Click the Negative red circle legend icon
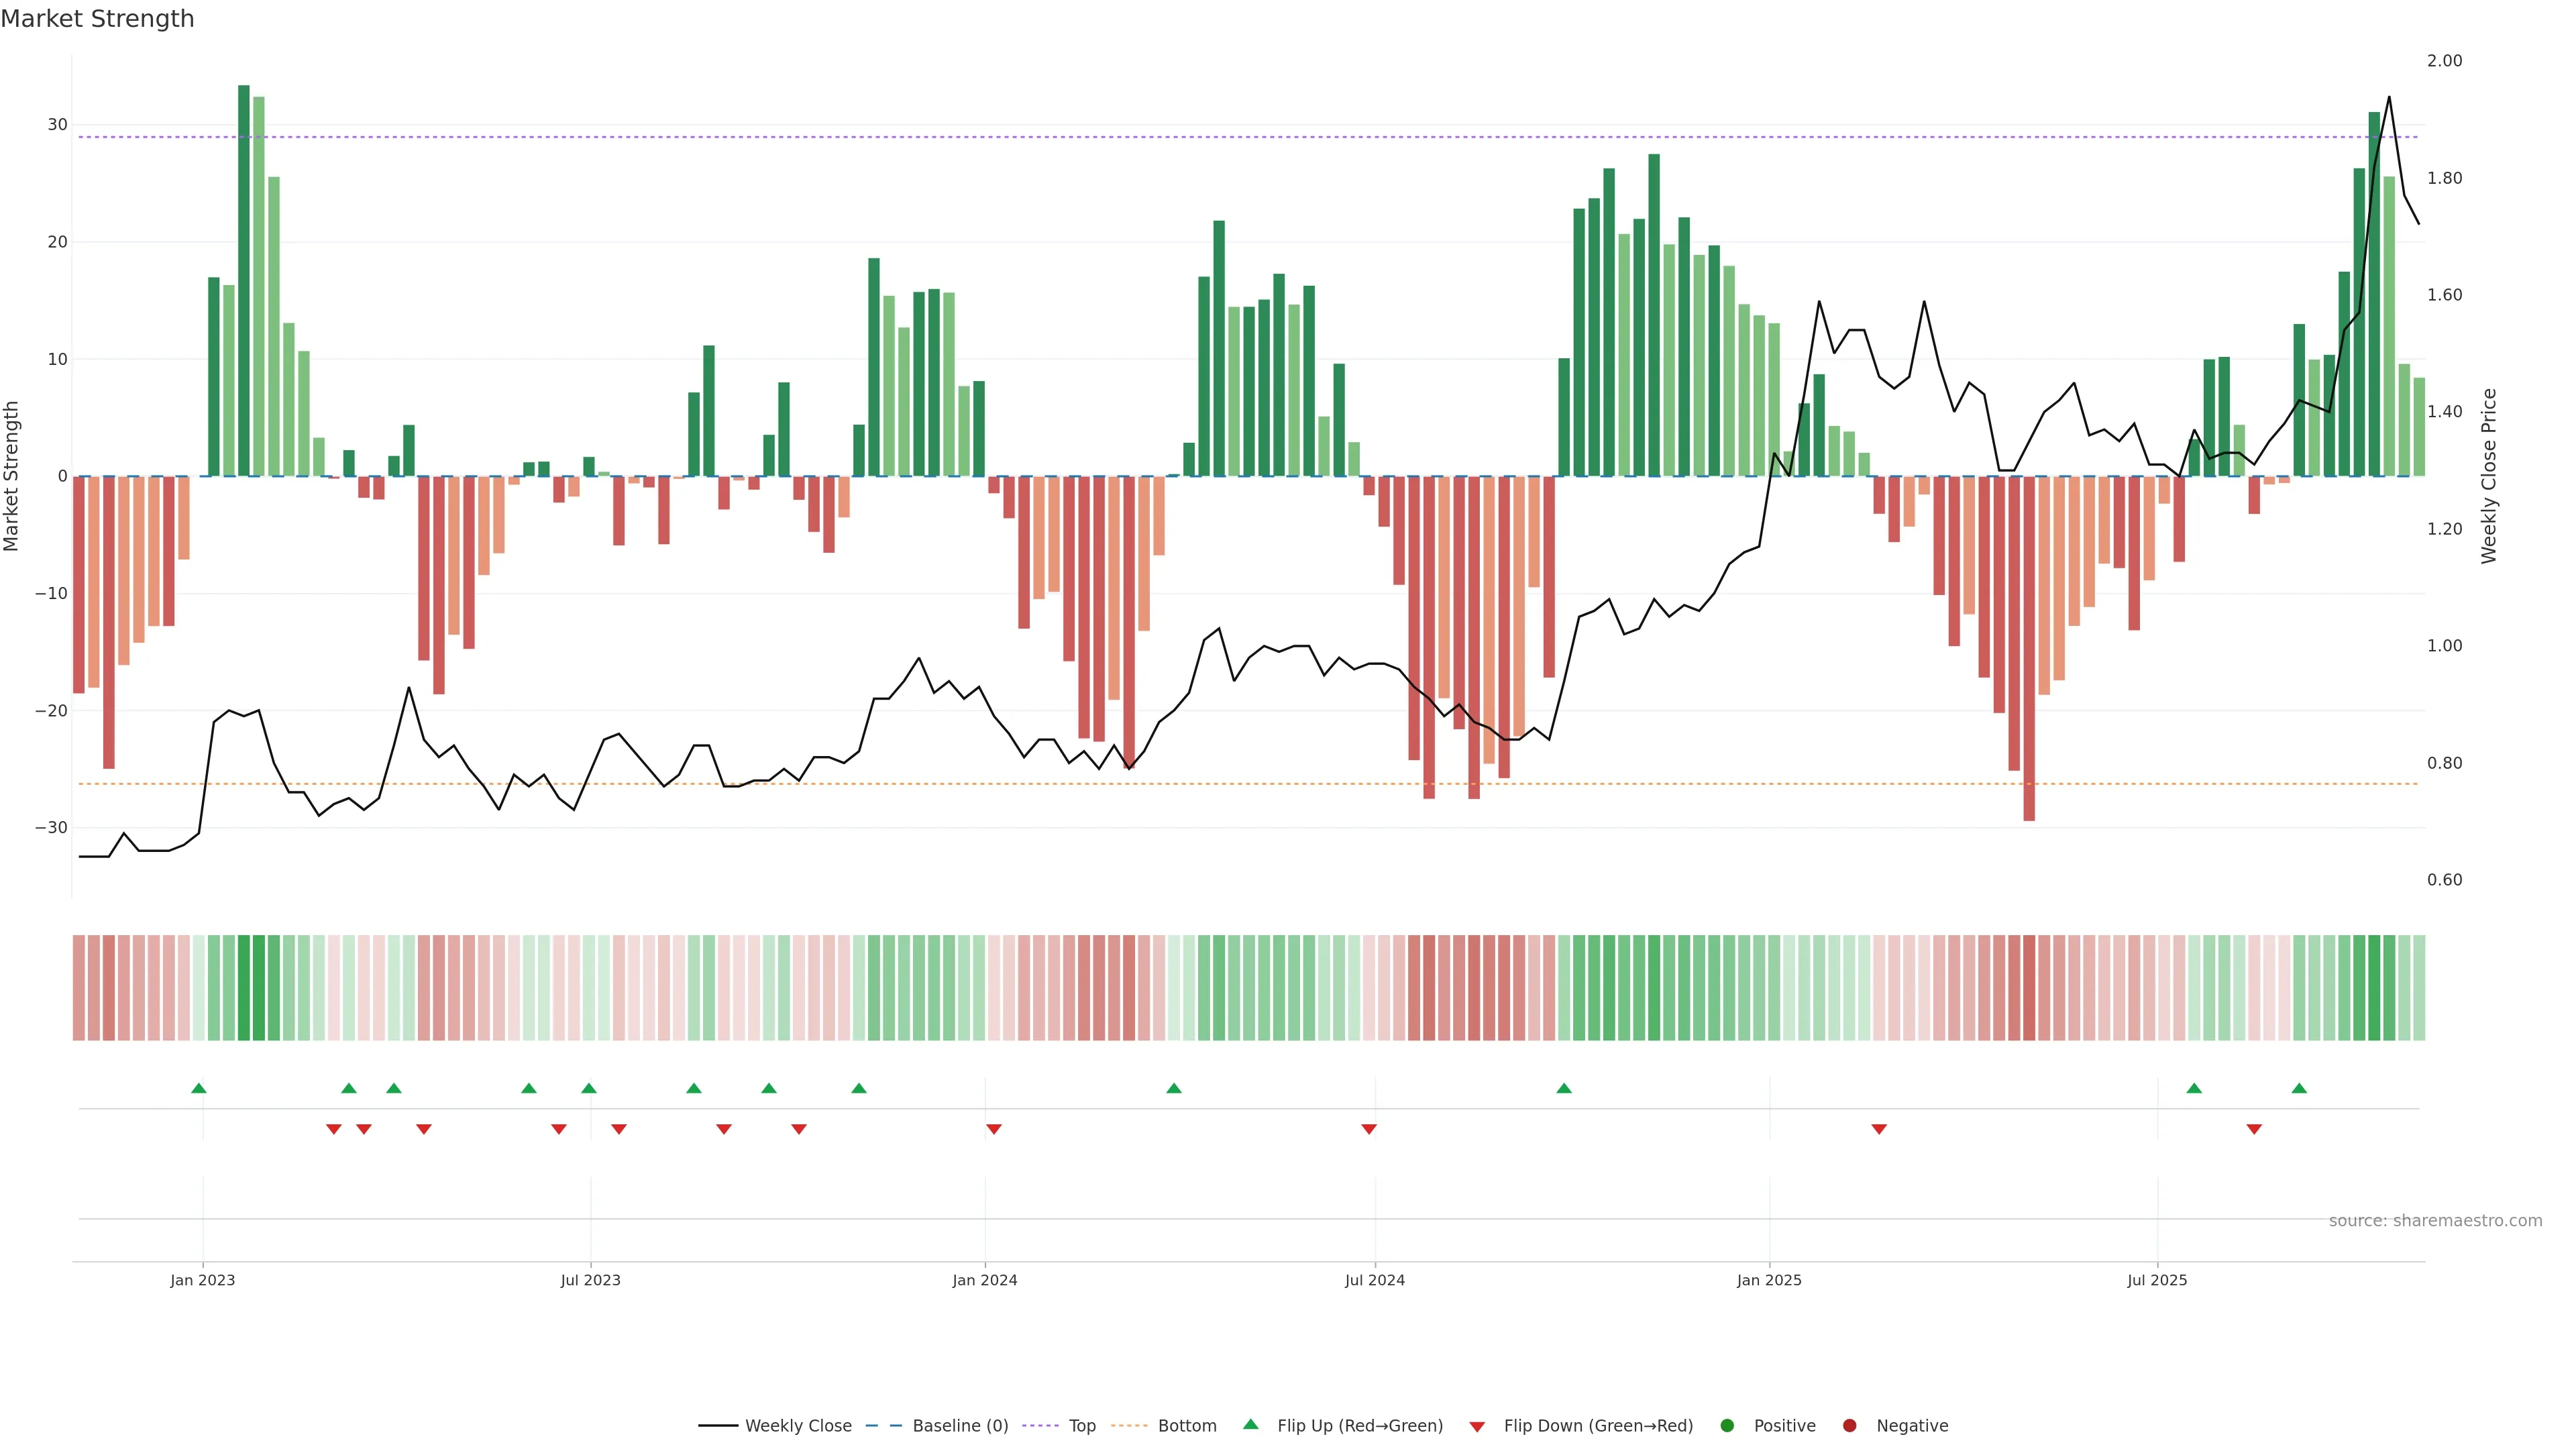The width and height of the screenshot is (2576, 1449). tap(1849, 1426)
